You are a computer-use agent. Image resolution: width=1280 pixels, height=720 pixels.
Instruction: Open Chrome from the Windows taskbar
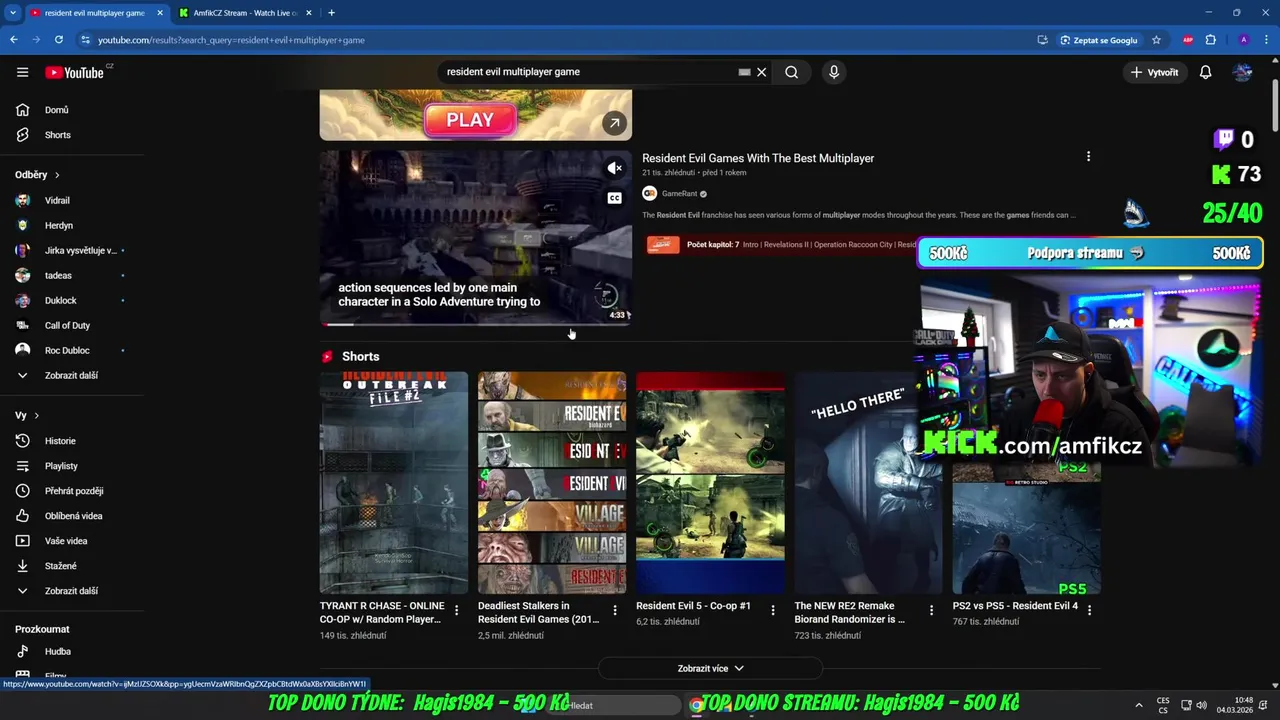pyautogui.click(x=696, y=705)
